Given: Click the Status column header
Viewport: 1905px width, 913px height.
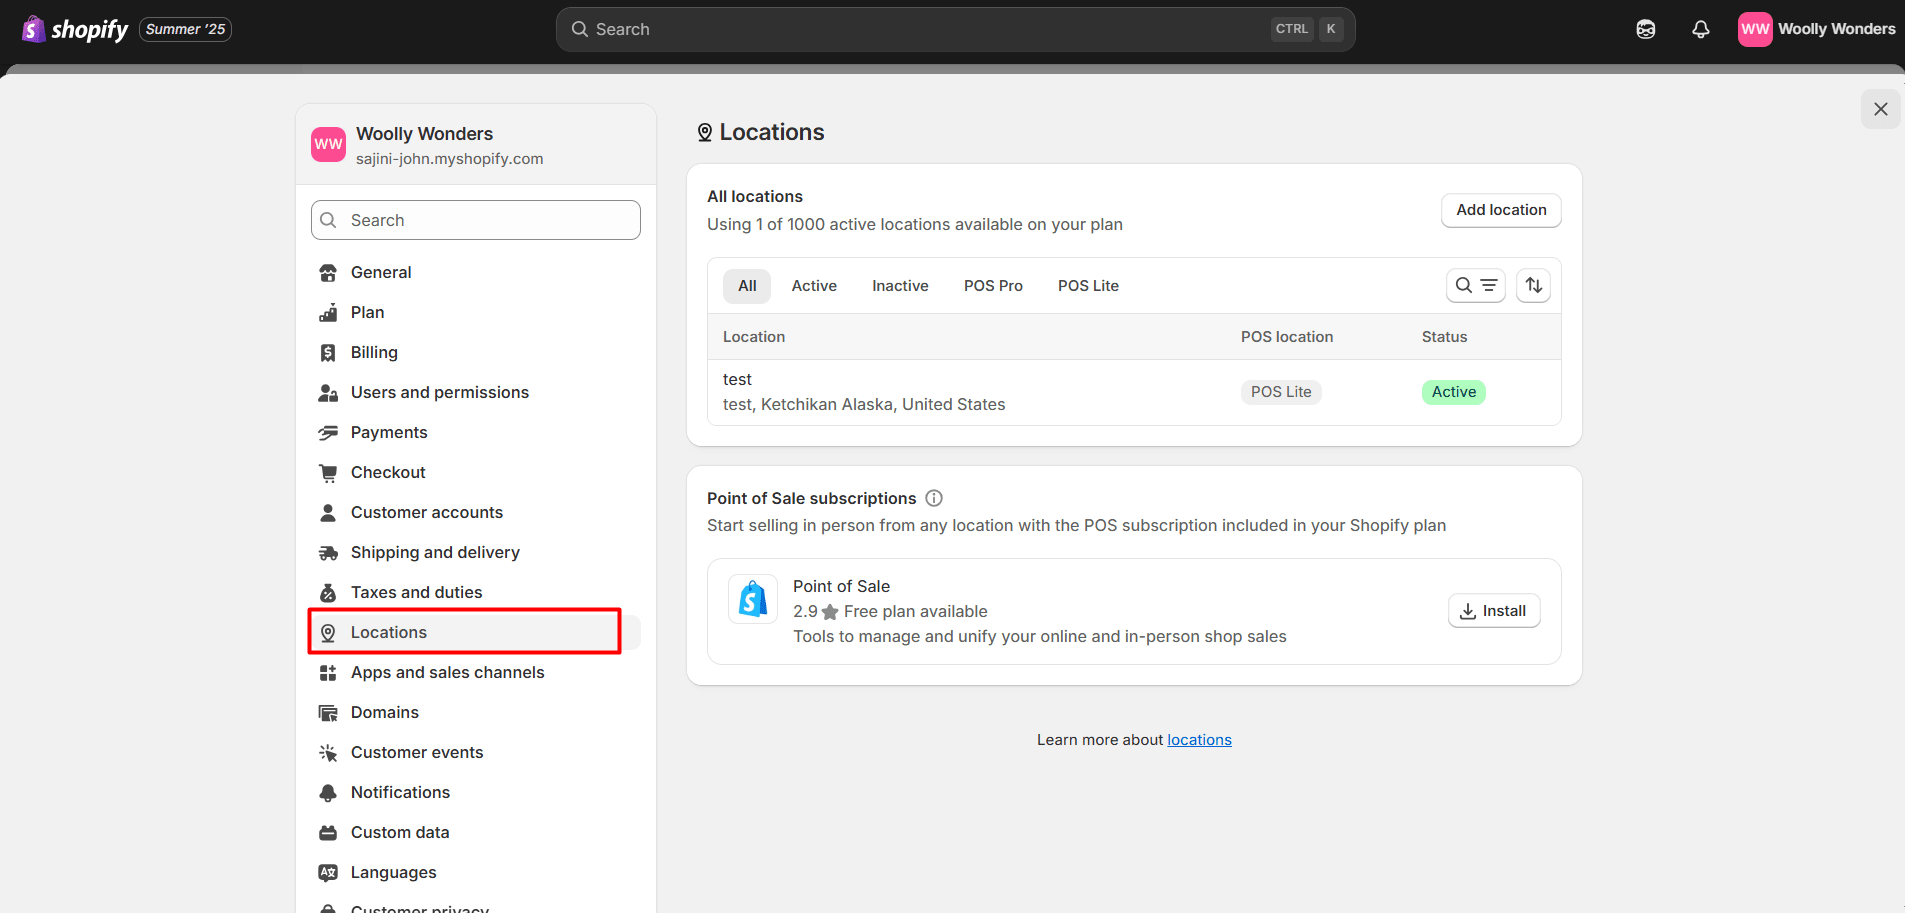Looking at the screenshot, I should point(1444,337).
